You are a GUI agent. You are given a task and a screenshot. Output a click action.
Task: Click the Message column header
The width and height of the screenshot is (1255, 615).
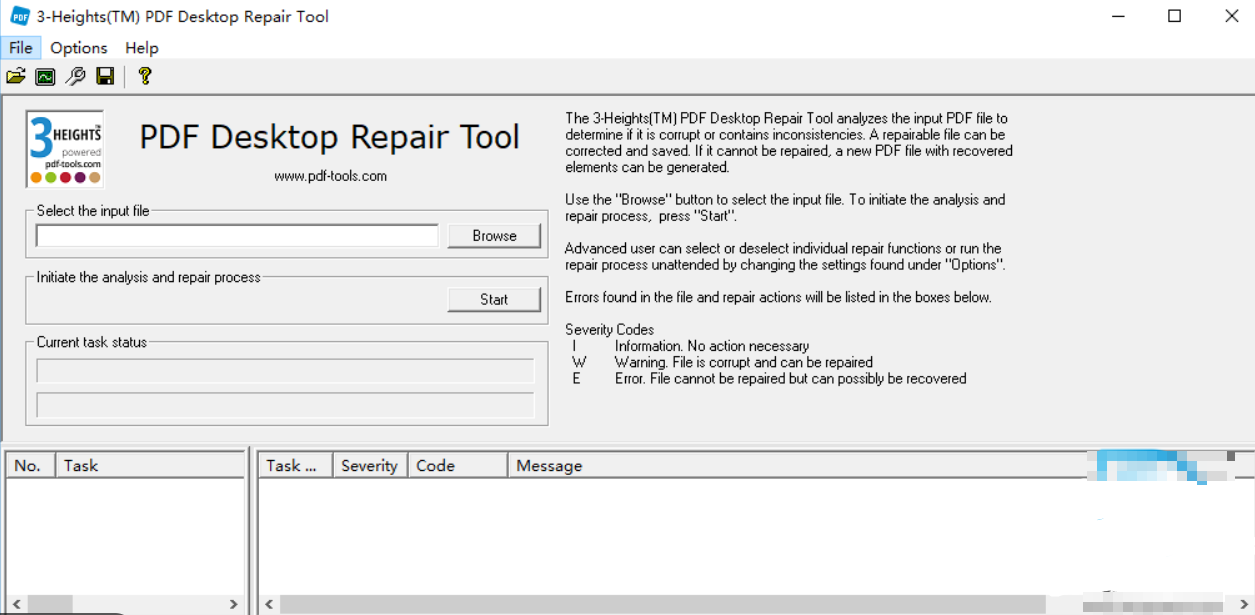548,466
